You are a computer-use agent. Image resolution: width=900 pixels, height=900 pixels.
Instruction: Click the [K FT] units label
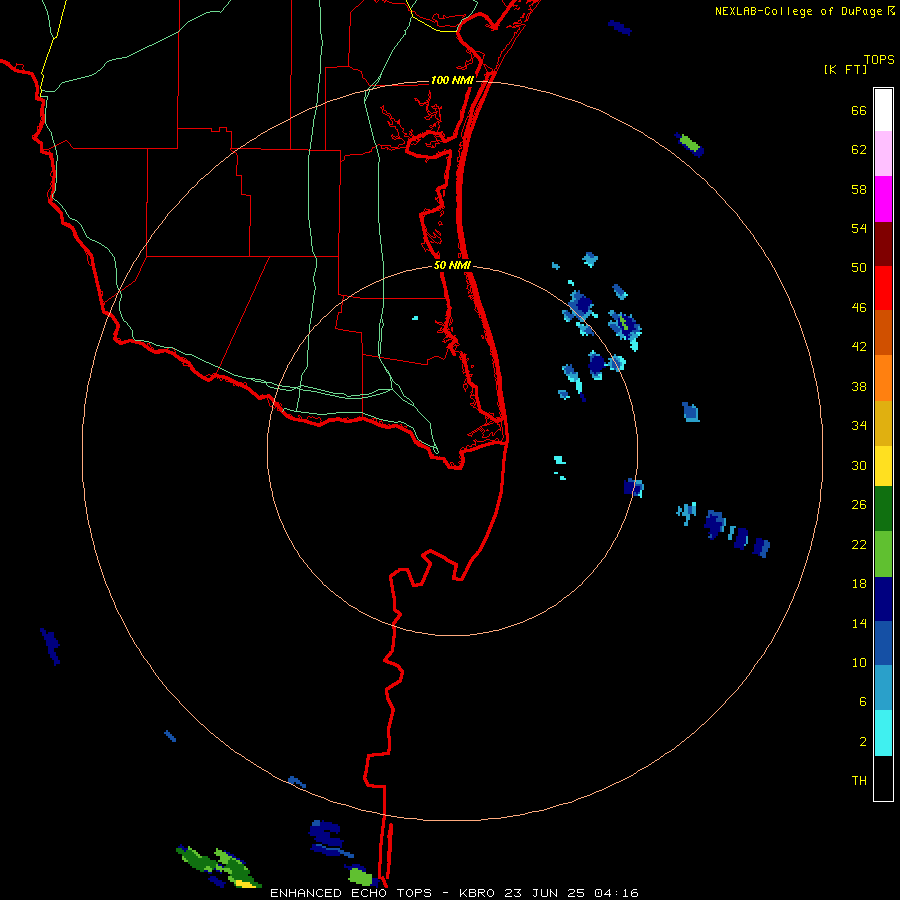845,69
